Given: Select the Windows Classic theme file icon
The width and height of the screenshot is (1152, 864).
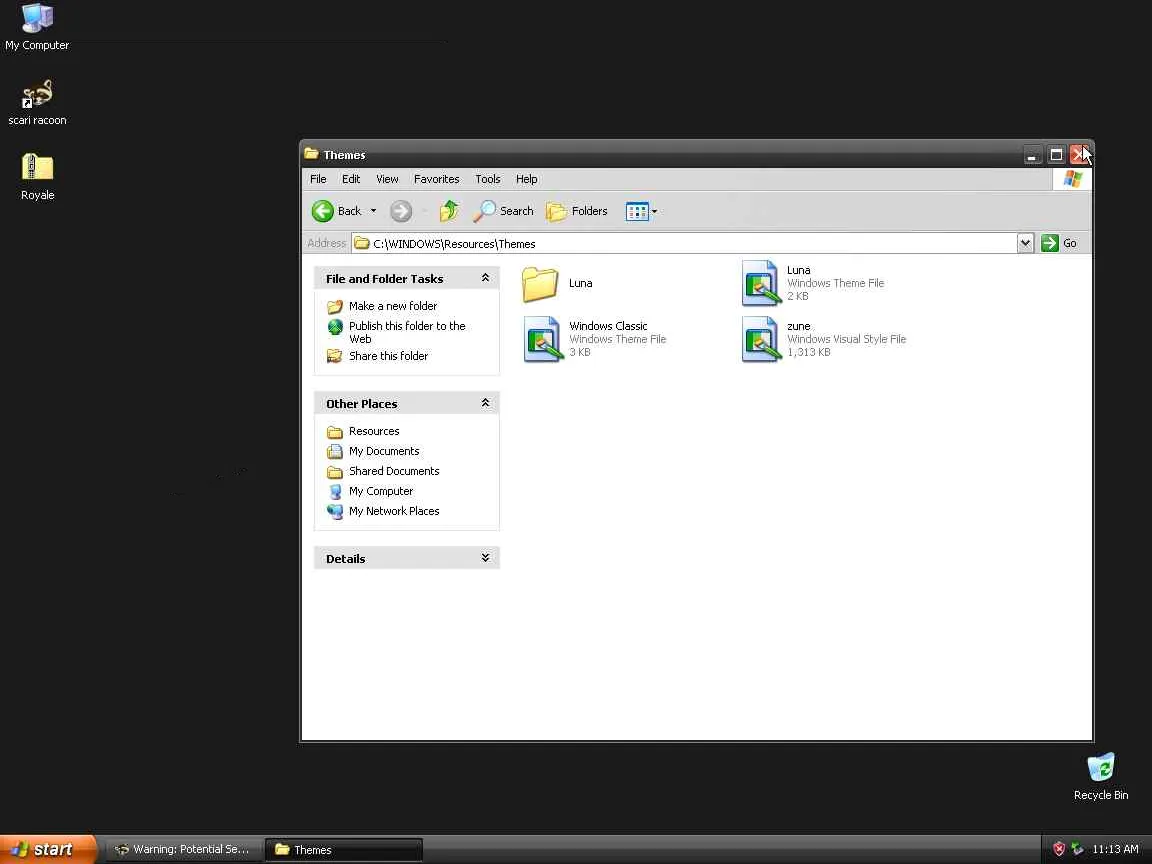Looking at the screenshot, I should pos(542,339).
